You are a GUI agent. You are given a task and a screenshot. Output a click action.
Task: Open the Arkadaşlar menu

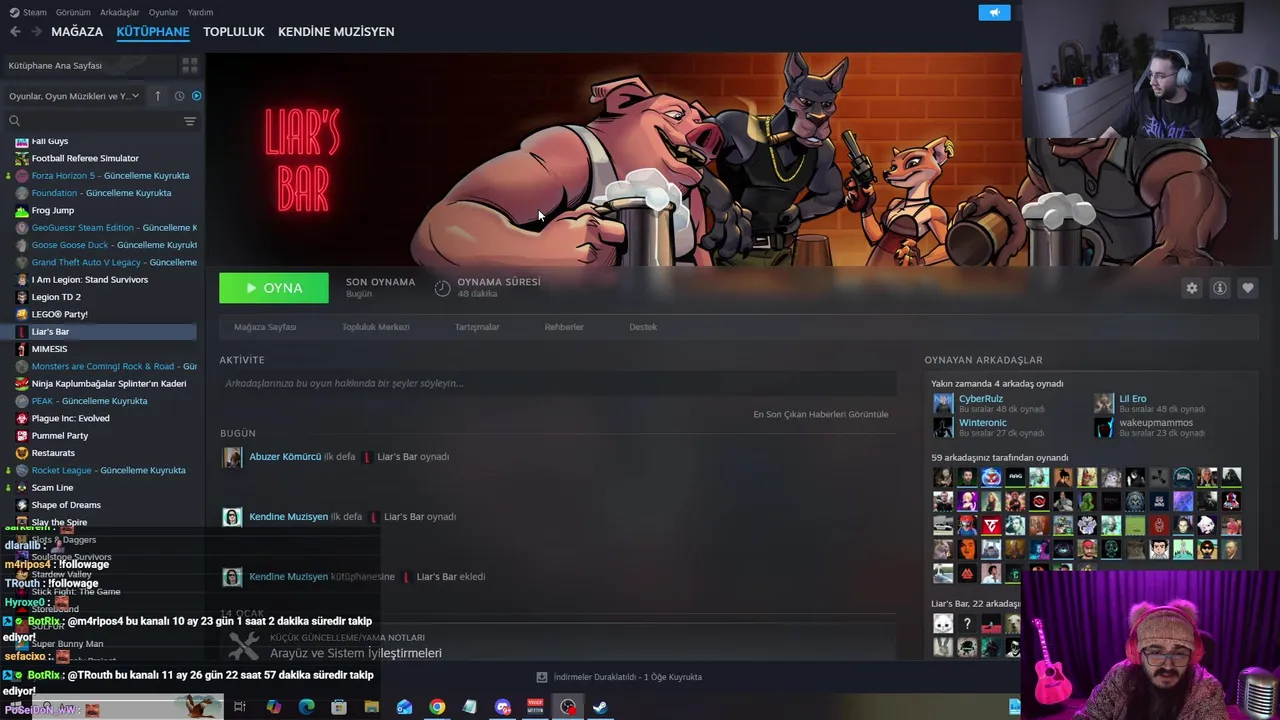pos(120,12)
